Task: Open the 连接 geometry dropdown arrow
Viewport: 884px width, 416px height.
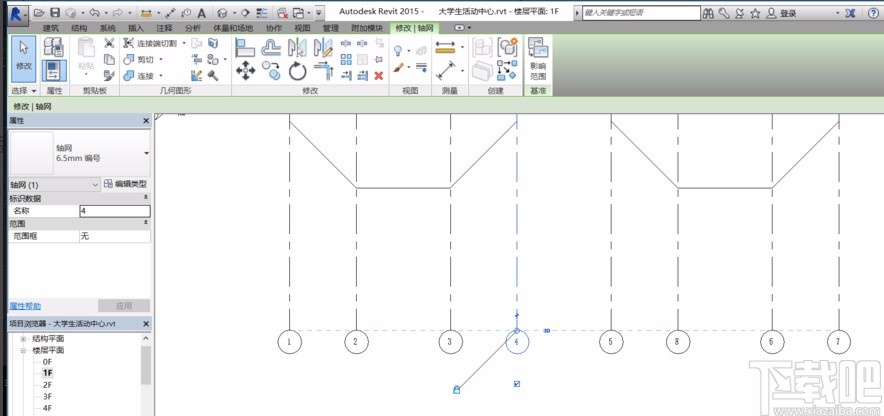Action: pyautogui.click(x=161, y=75)
